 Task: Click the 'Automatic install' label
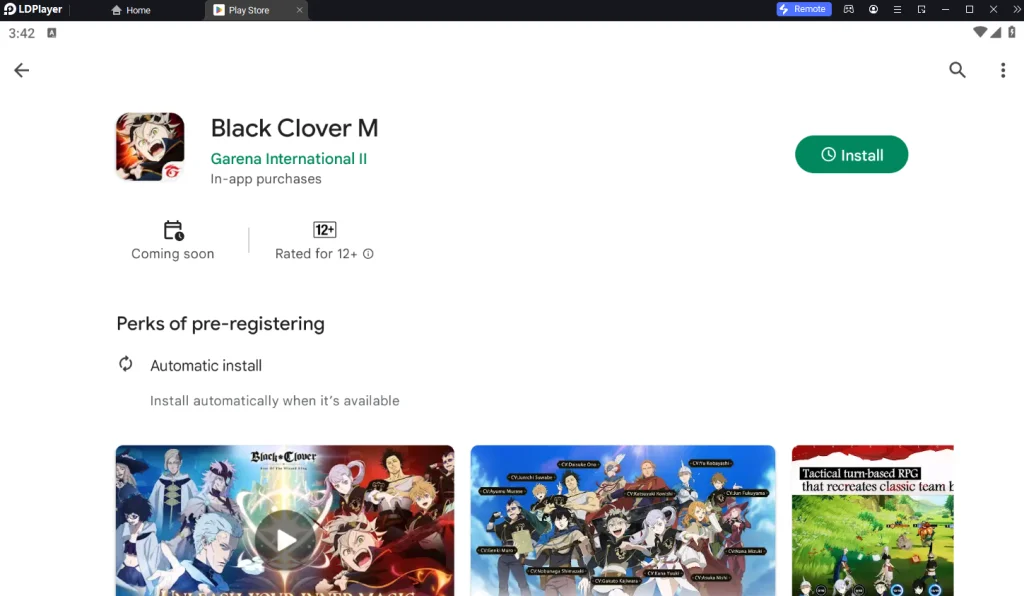[206, 366]
